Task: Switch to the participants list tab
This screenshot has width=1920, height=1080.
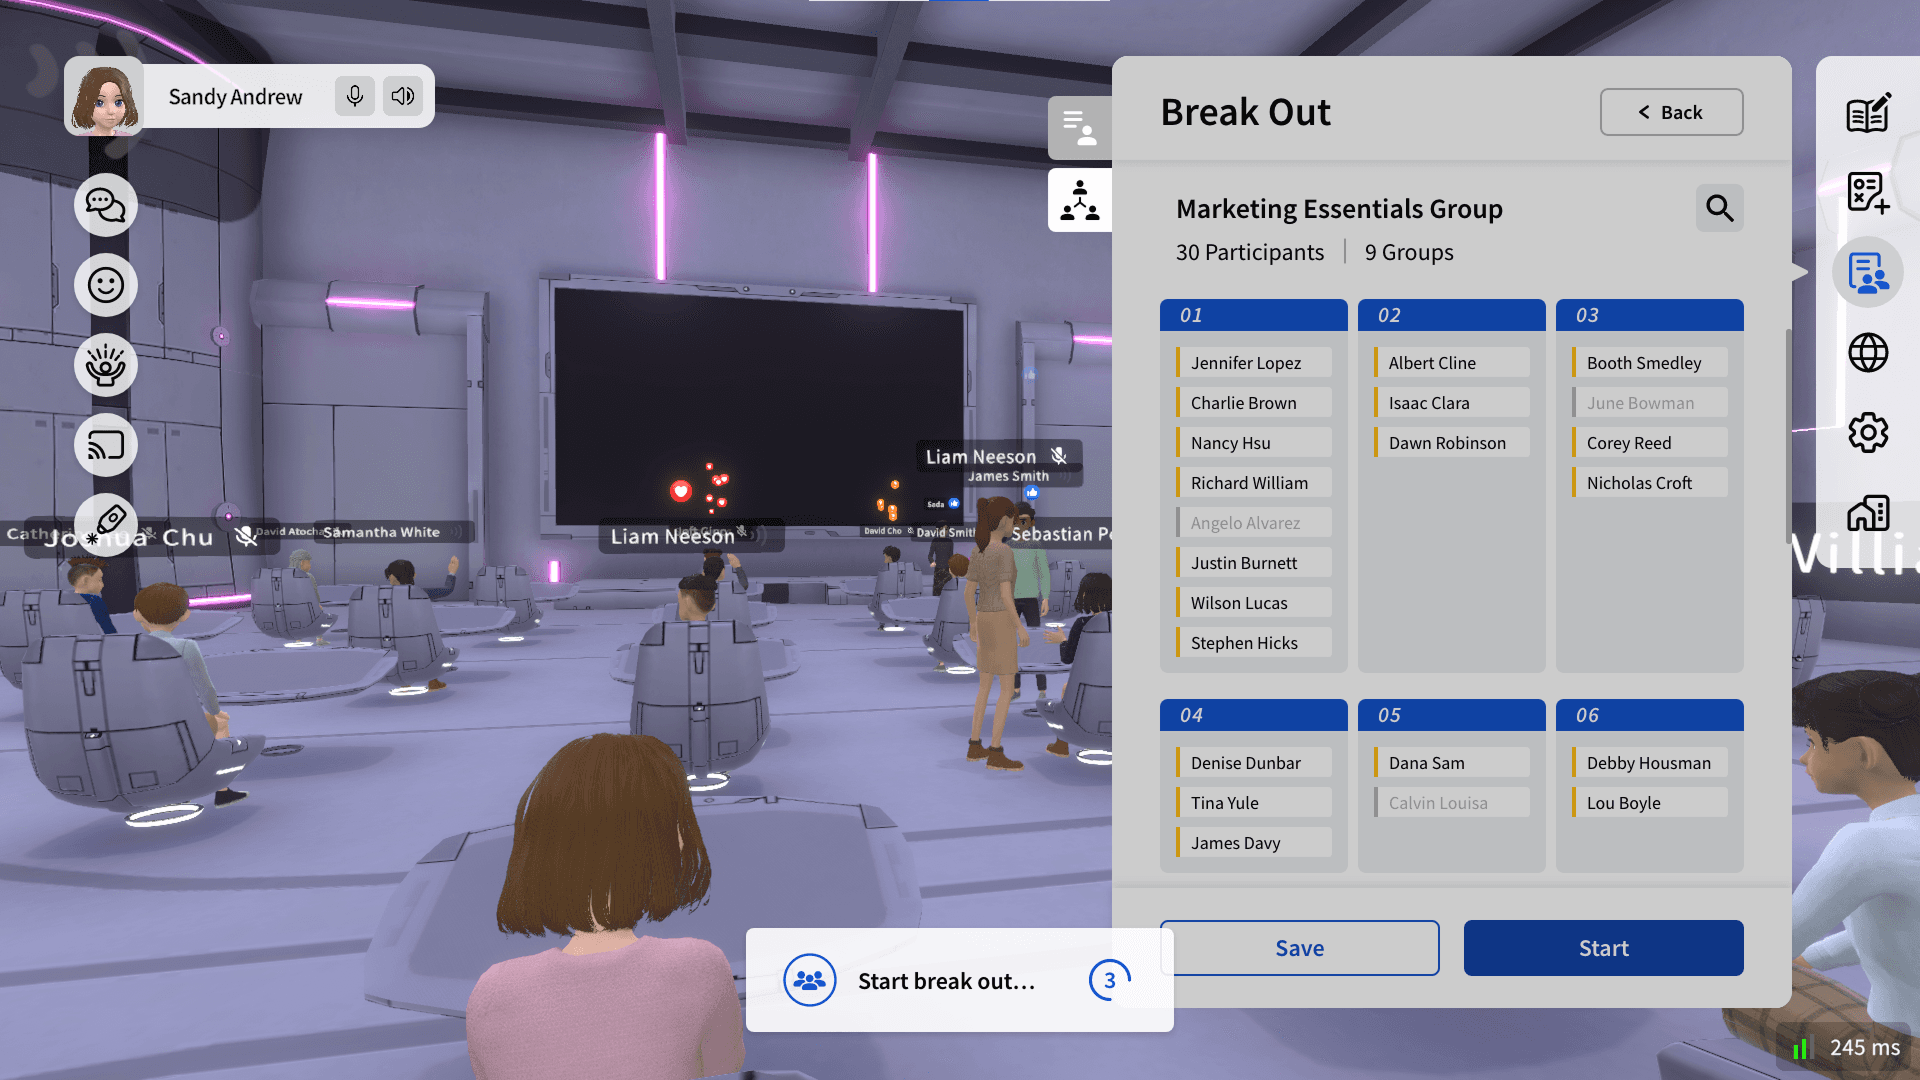Action: point(1079,128)
